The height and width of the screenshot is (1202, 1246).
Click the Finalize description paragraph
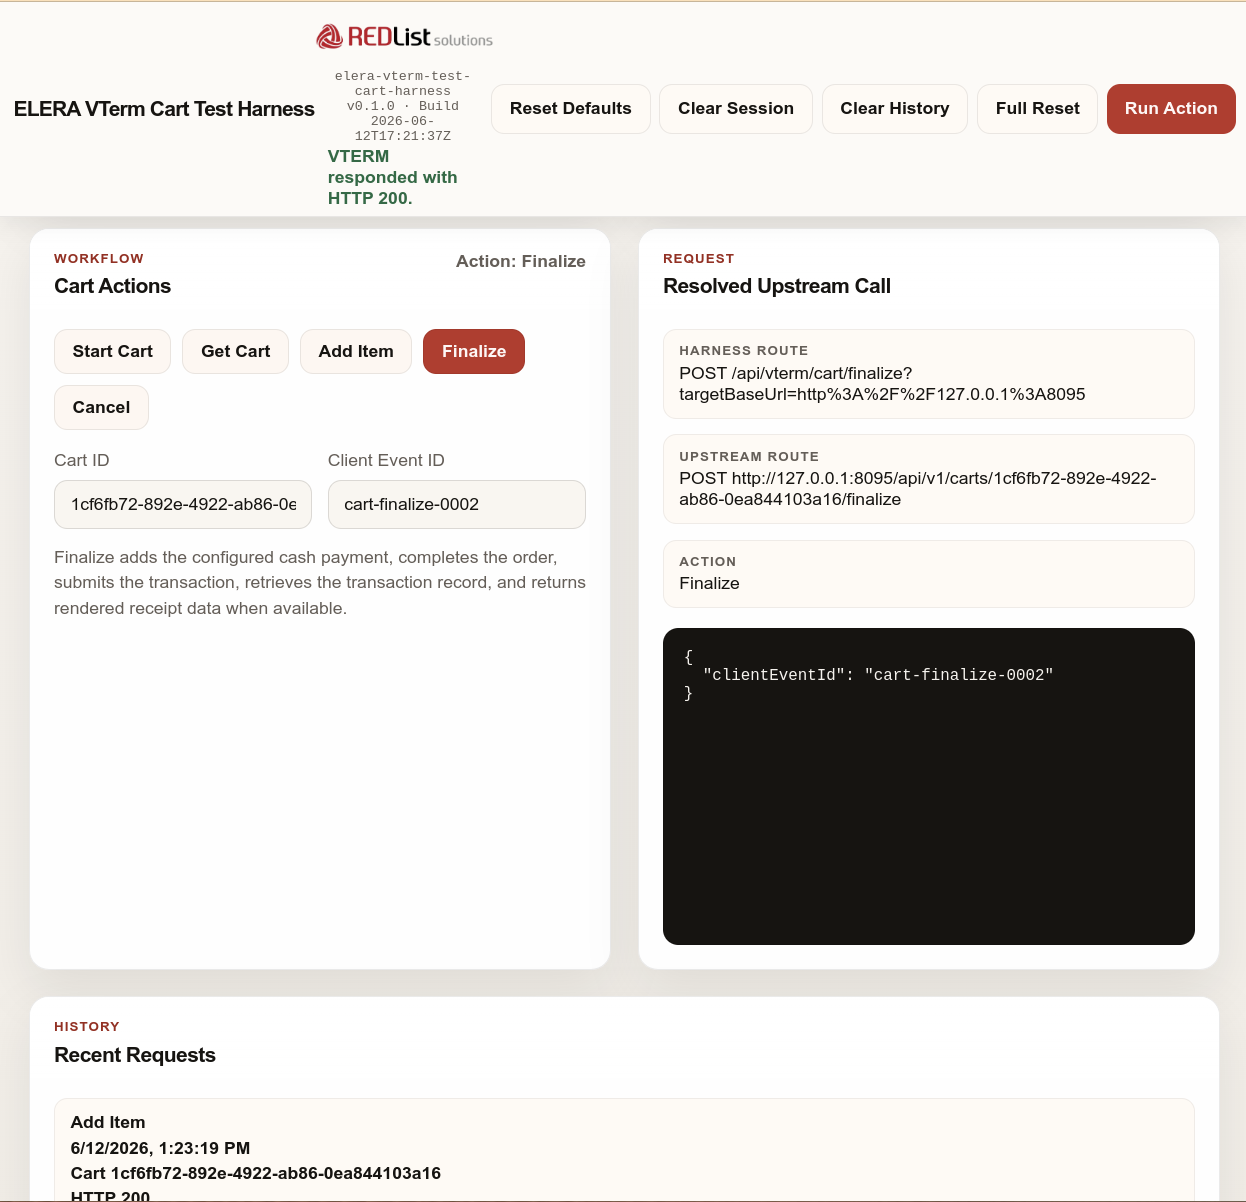pyautogui.click(x=320, y=583)
